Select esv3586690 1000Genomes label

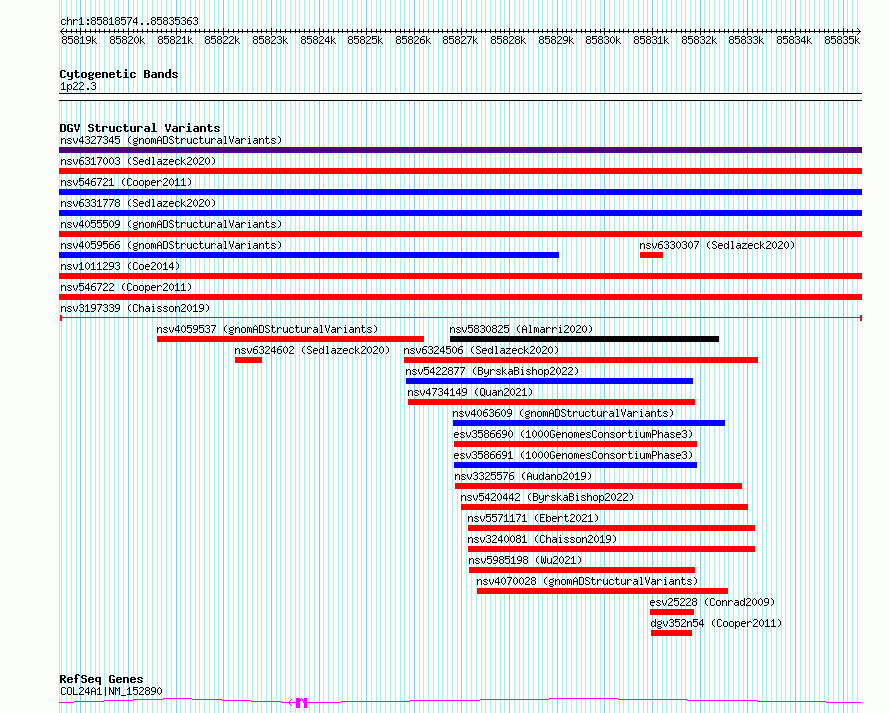tap(573, 434)
